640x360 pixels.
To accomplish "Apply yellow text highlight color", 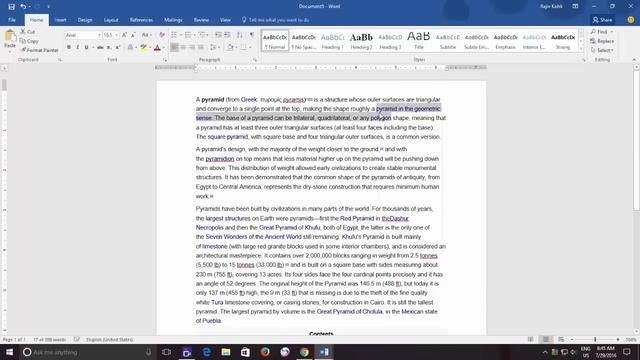I will click(143, 47).
